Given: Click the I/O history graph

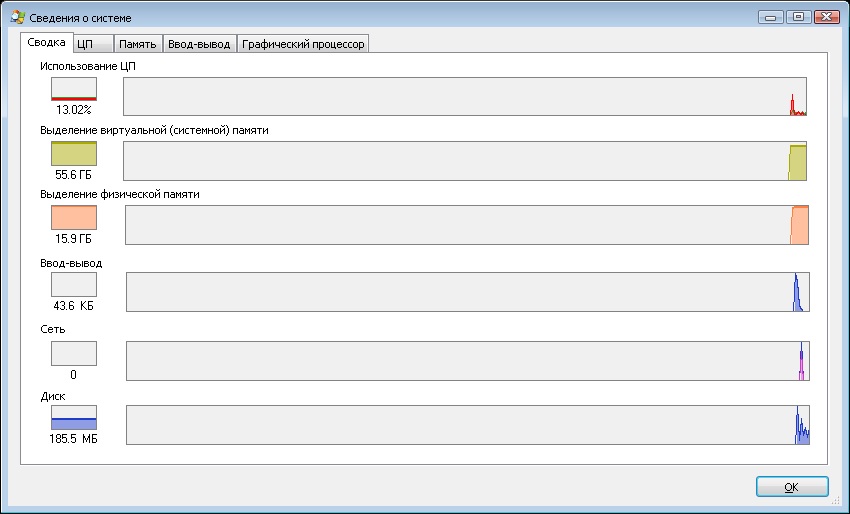Looking at the screenshot, I should (467, 292).
